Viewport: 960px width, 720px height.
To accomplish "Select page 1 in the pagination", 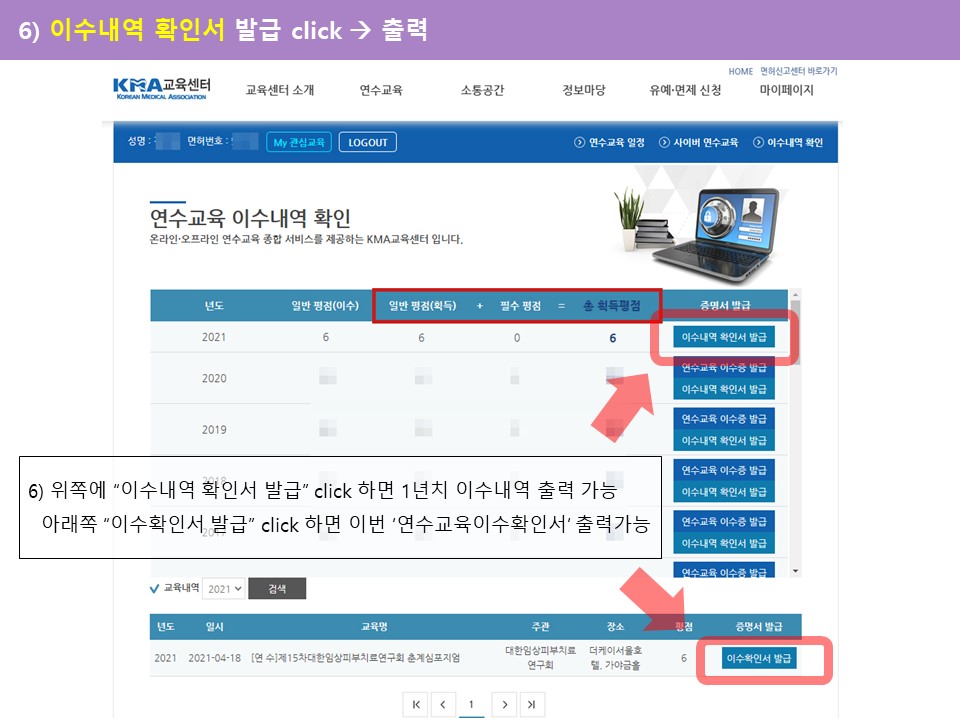I will click(x=471, y=705).
